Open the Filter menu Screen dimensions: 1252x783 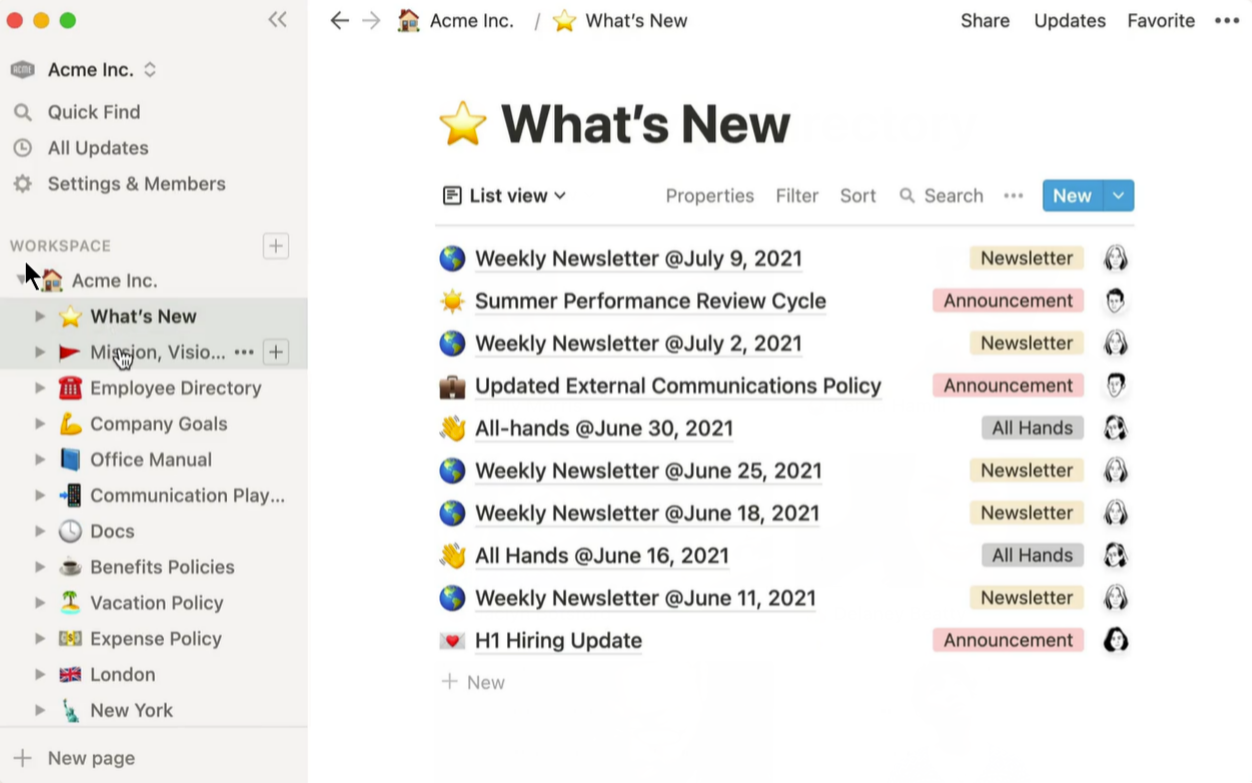point(797,196)
